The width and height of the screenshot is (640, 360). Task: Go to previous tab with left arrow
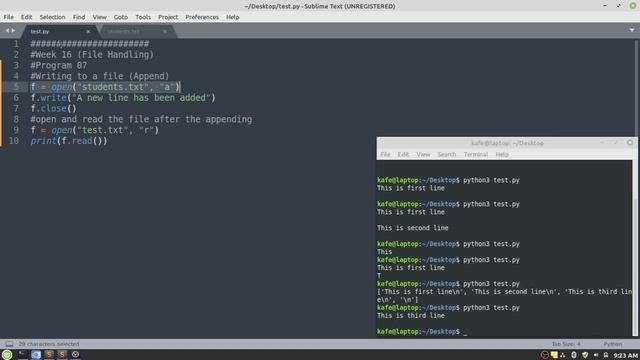(x=7, y=31)
